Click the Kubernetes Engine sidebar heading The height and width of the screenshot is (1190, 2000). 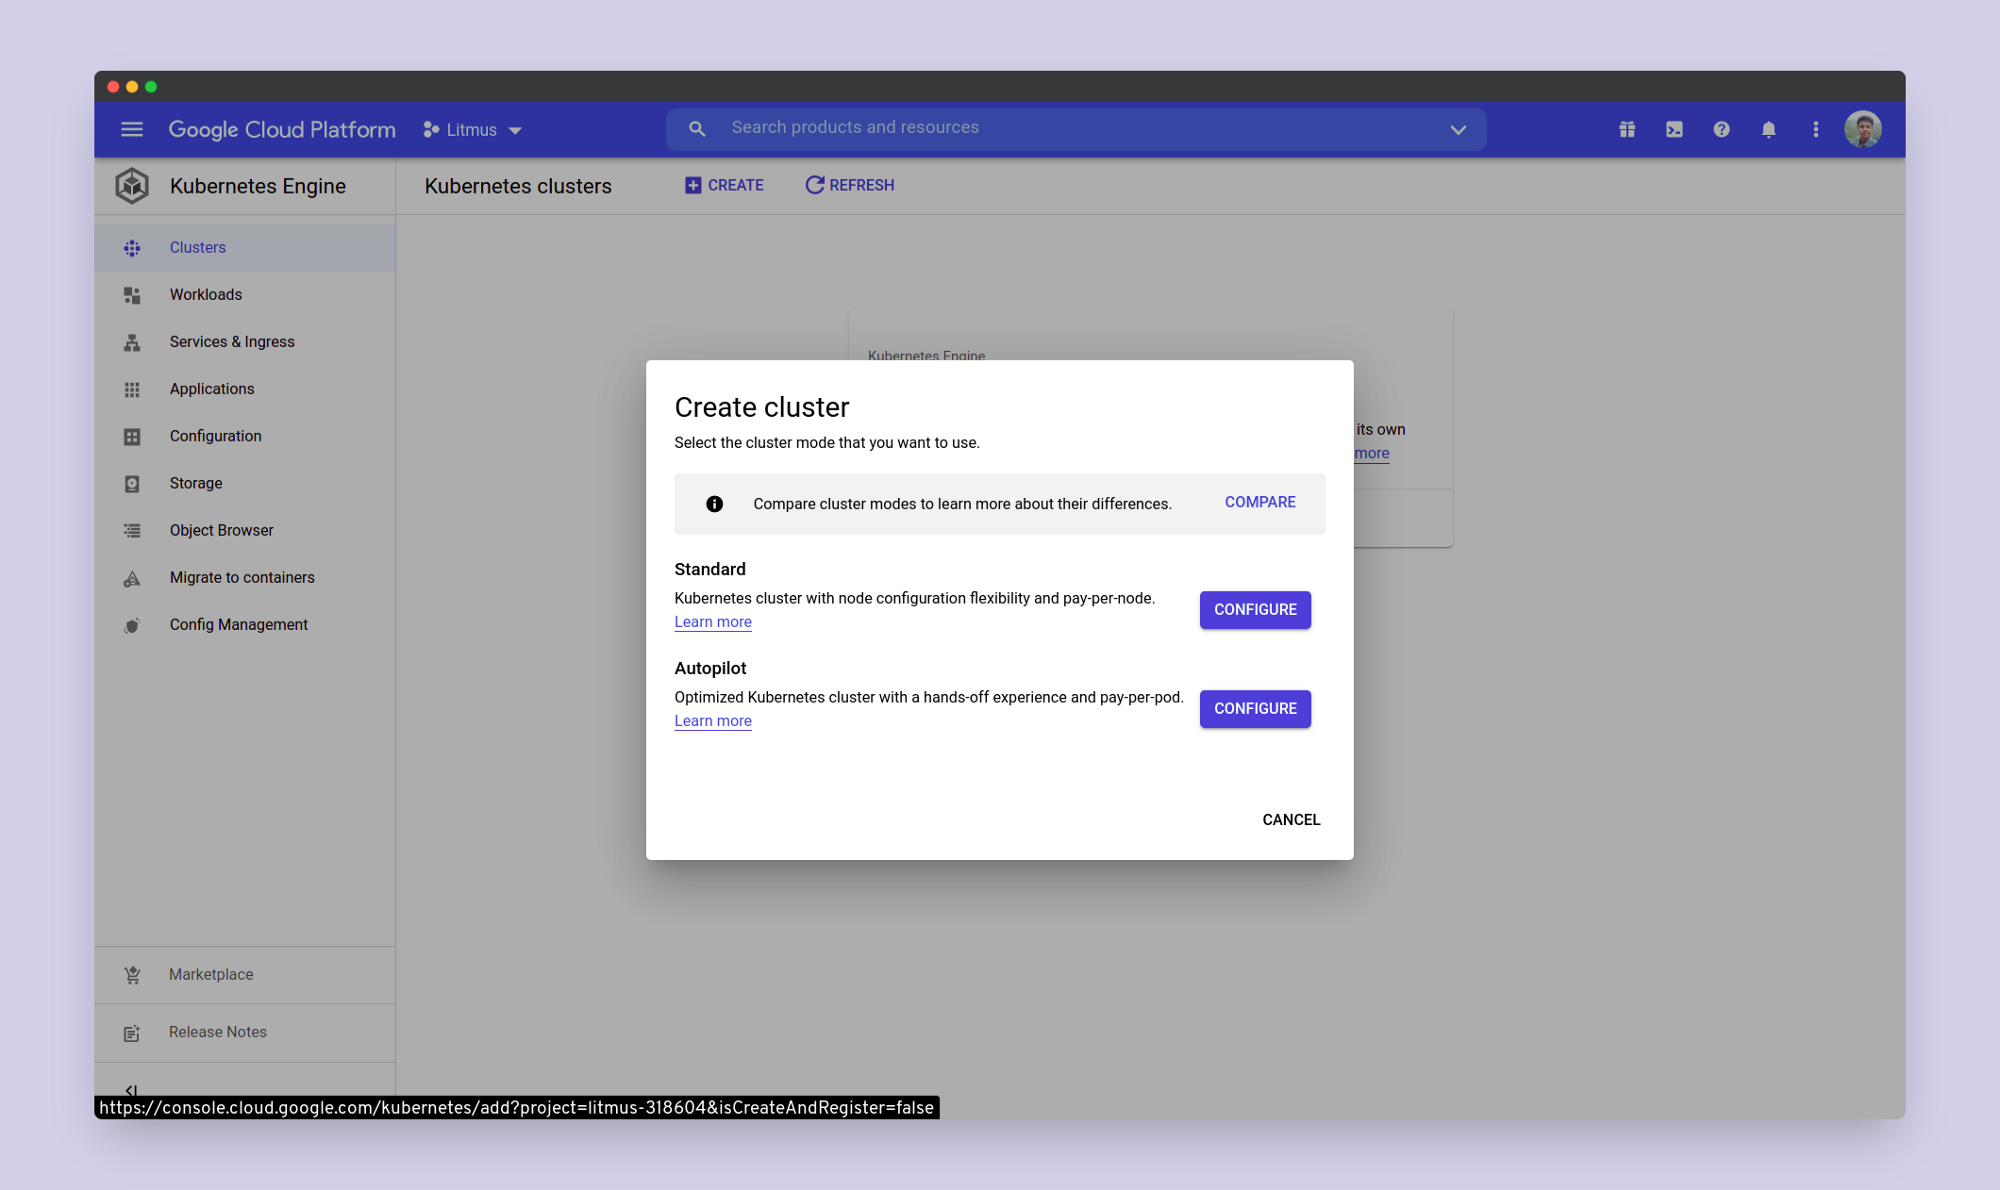tap(258, 186)
